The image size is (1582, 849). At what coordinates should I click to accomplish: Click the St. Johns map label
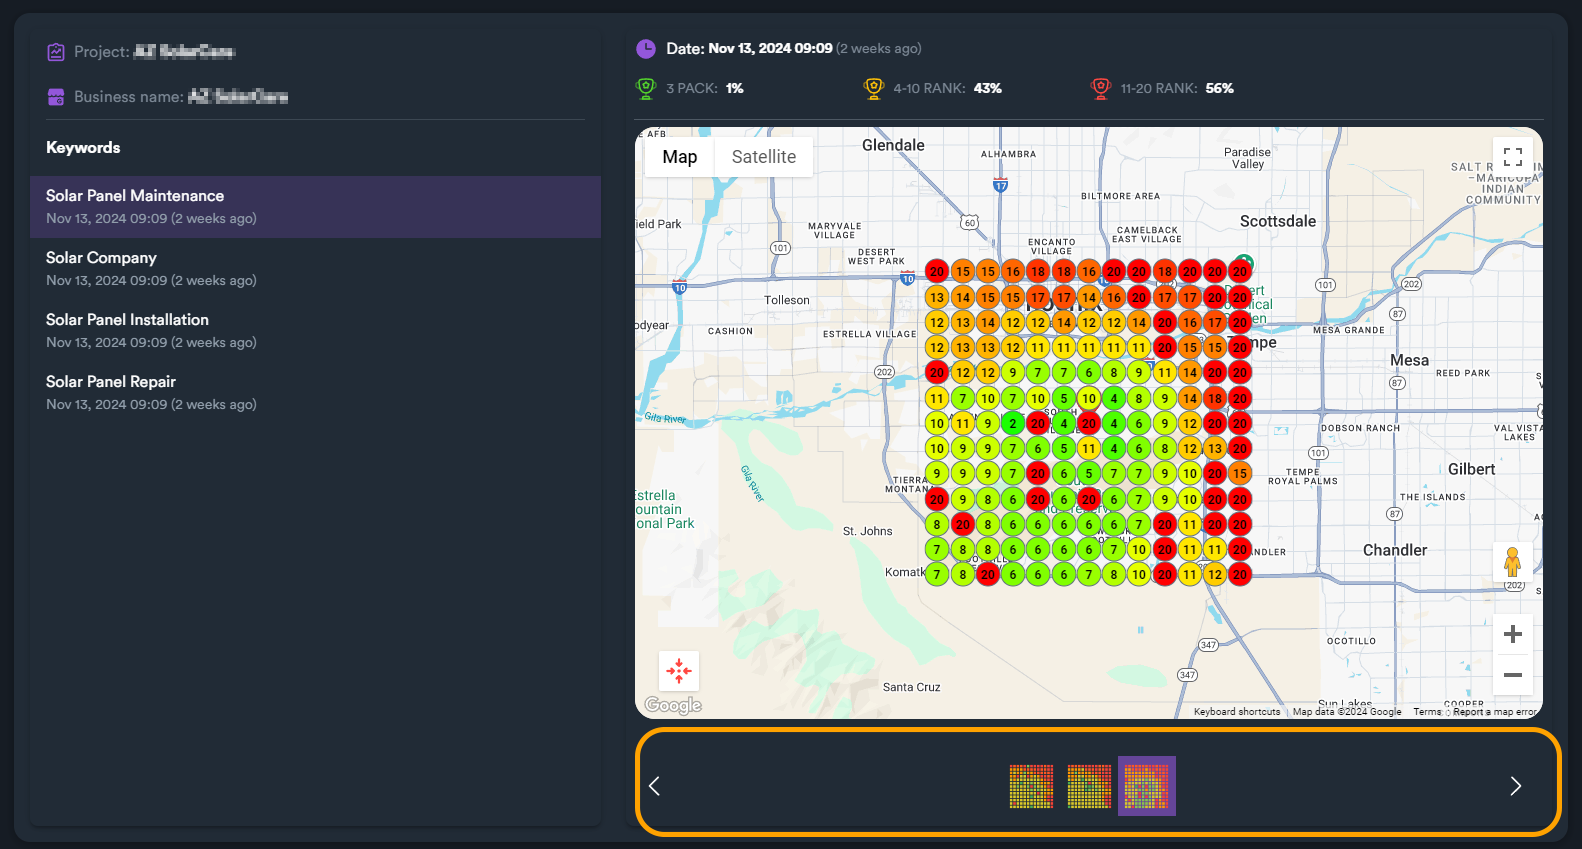(x=867, y=531)
